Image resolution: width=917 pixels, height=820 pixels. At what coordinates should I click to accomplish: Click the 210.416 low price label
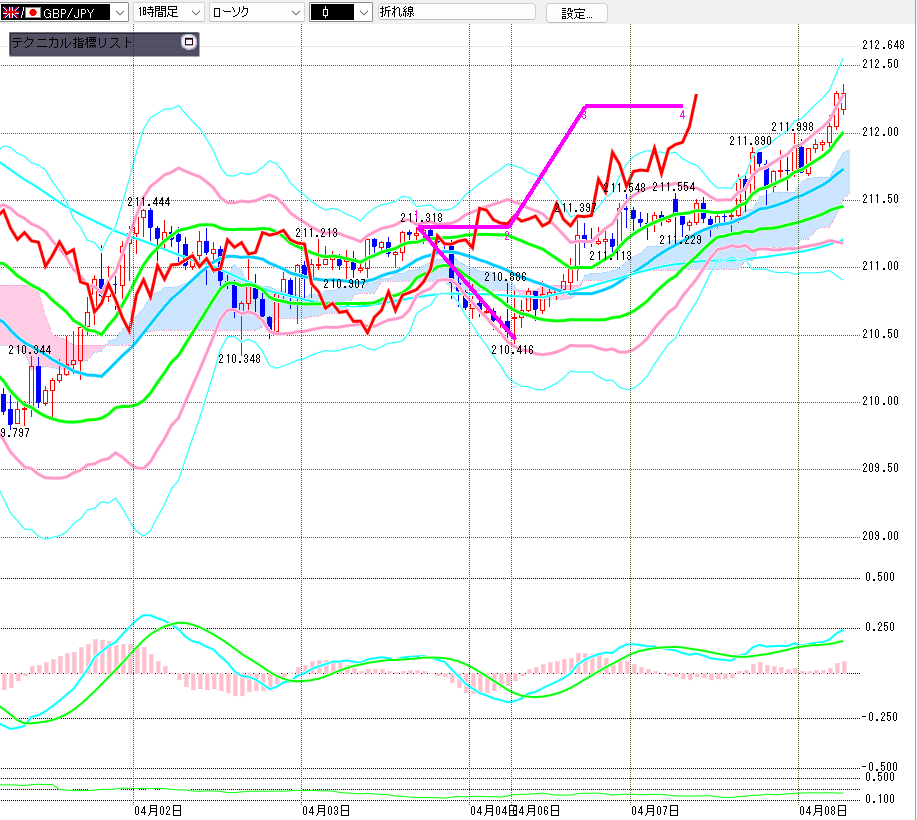point(512,350)
